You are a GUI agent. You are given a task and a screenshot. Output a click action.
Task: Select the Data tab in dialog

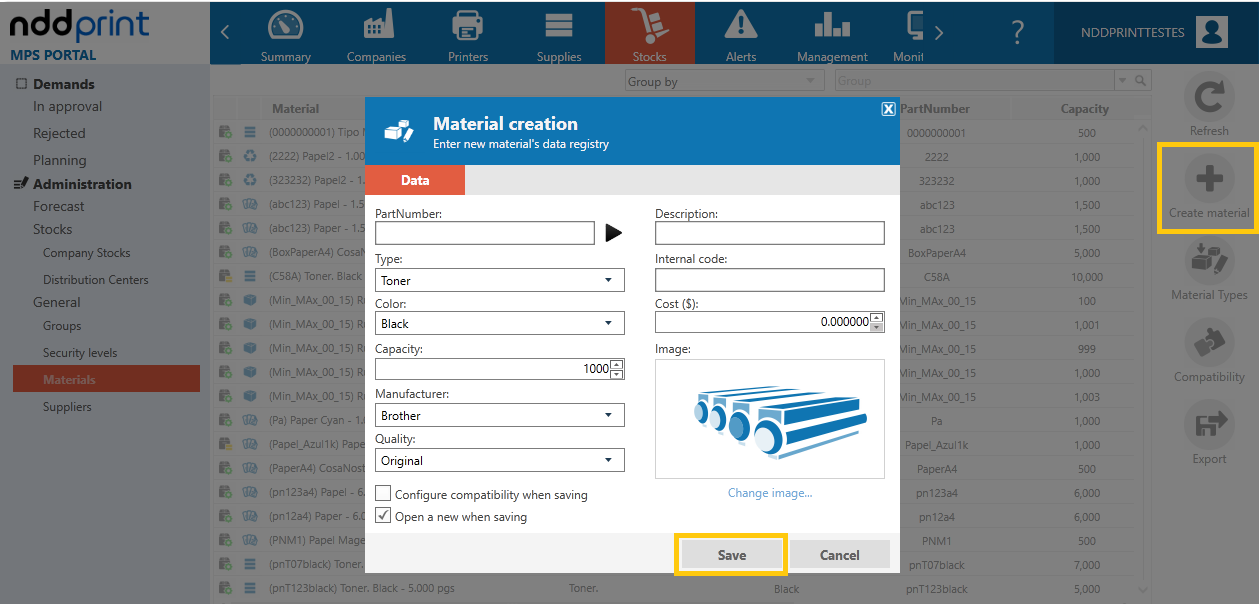click(415, 180)
